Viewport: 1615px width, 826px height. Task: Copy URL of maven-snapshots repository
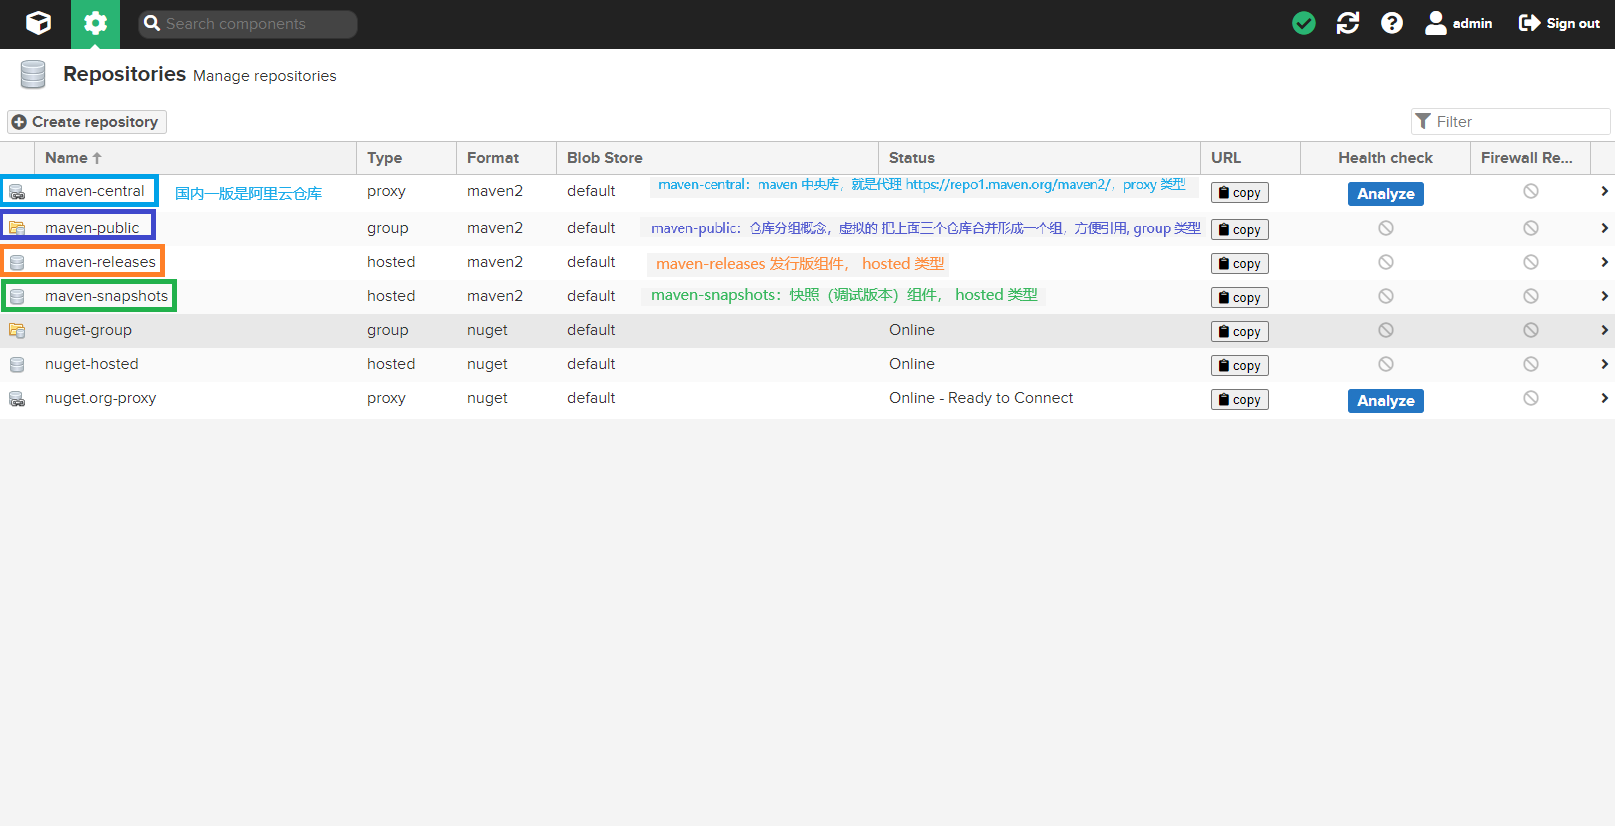point(1240,298)
